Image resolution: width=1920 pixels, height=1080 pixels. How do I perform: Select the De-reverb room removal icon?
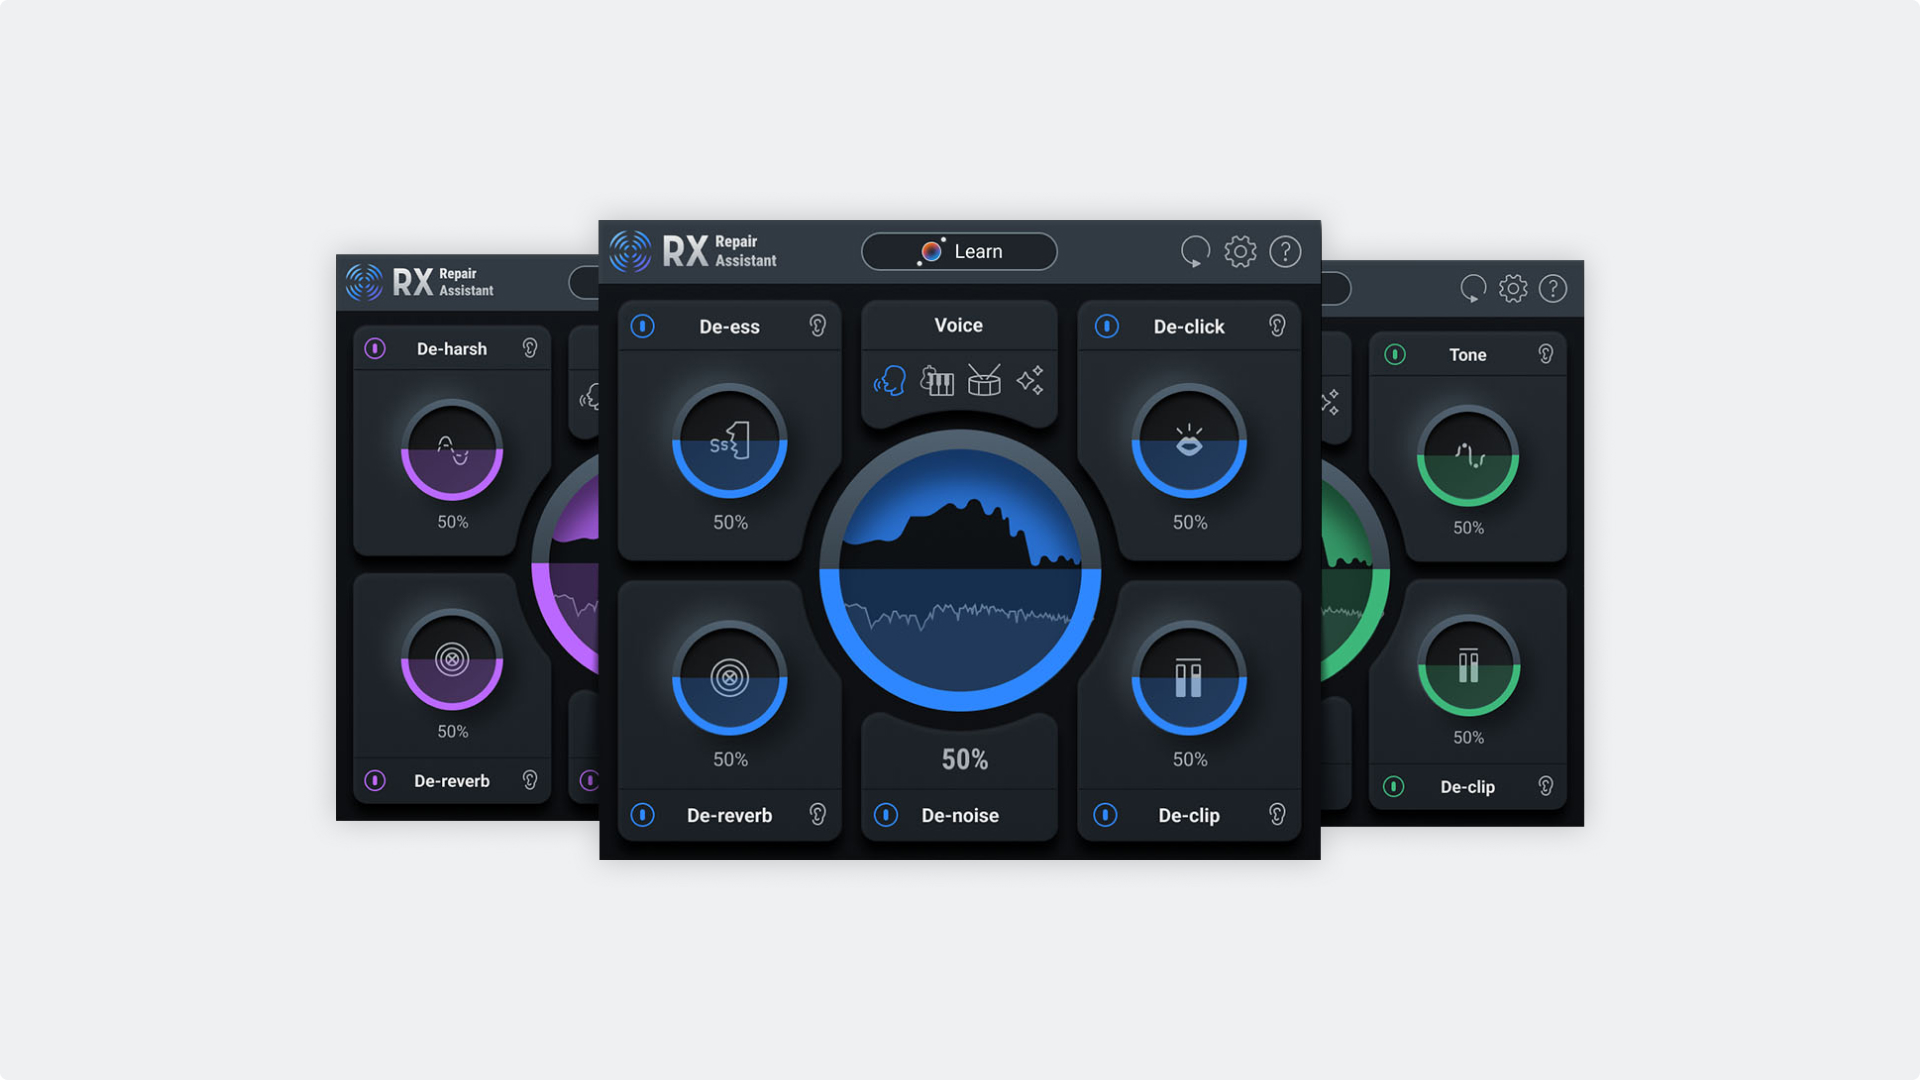tap(729, 678)
